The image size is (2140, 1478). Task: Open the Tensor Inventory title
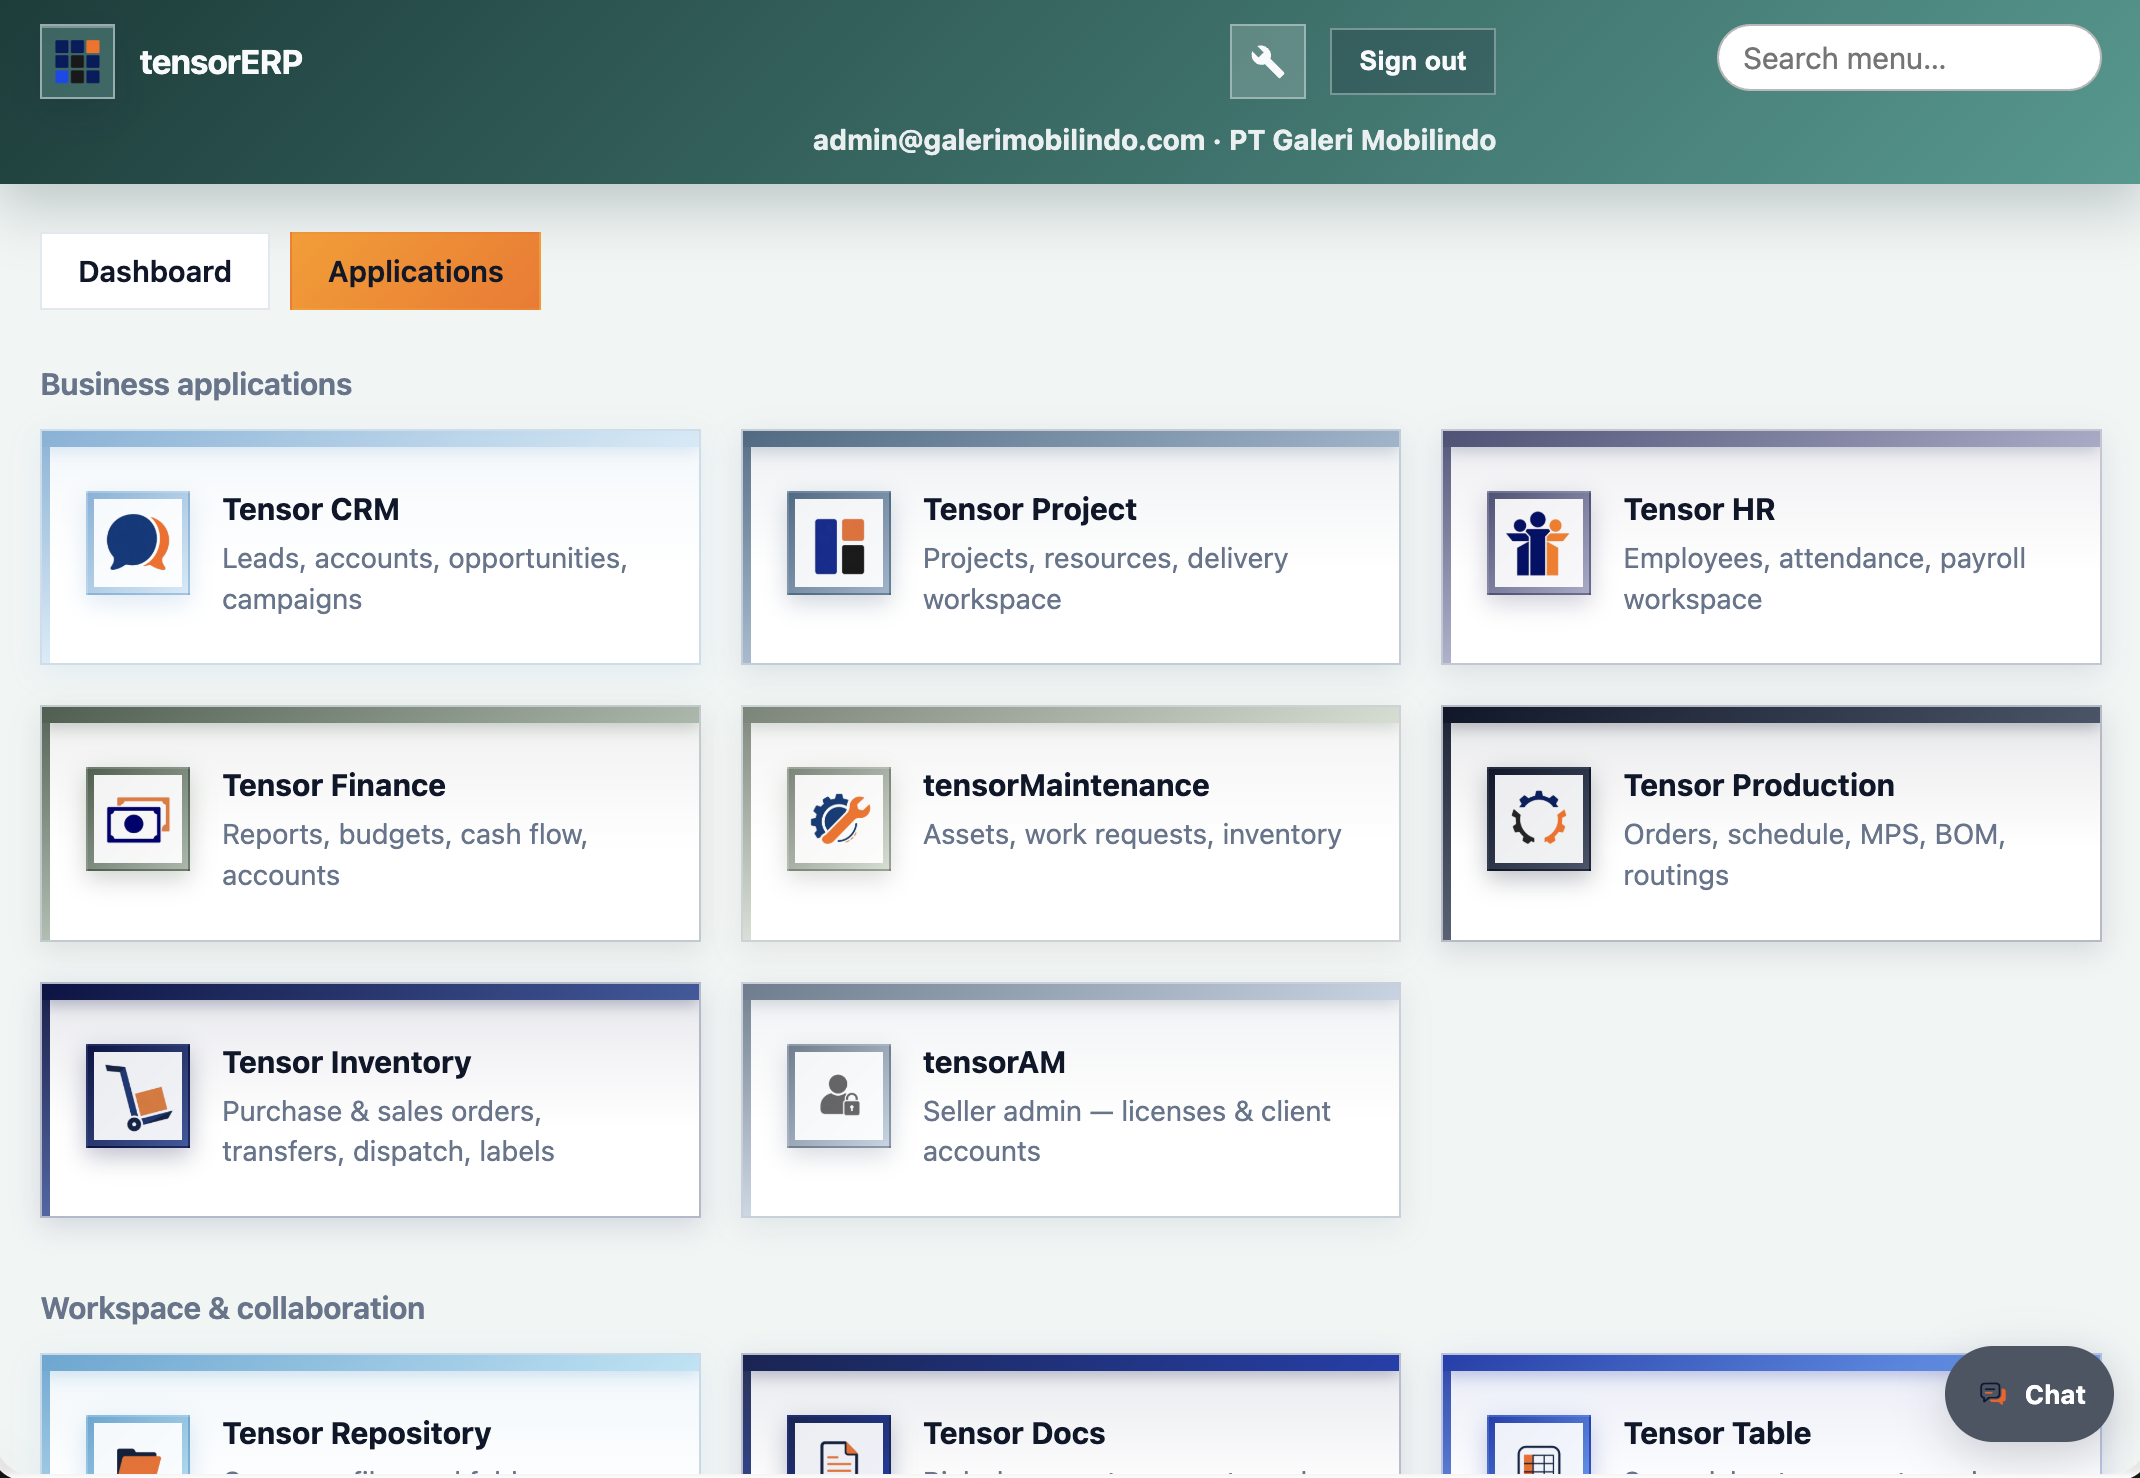(347, 1062)
